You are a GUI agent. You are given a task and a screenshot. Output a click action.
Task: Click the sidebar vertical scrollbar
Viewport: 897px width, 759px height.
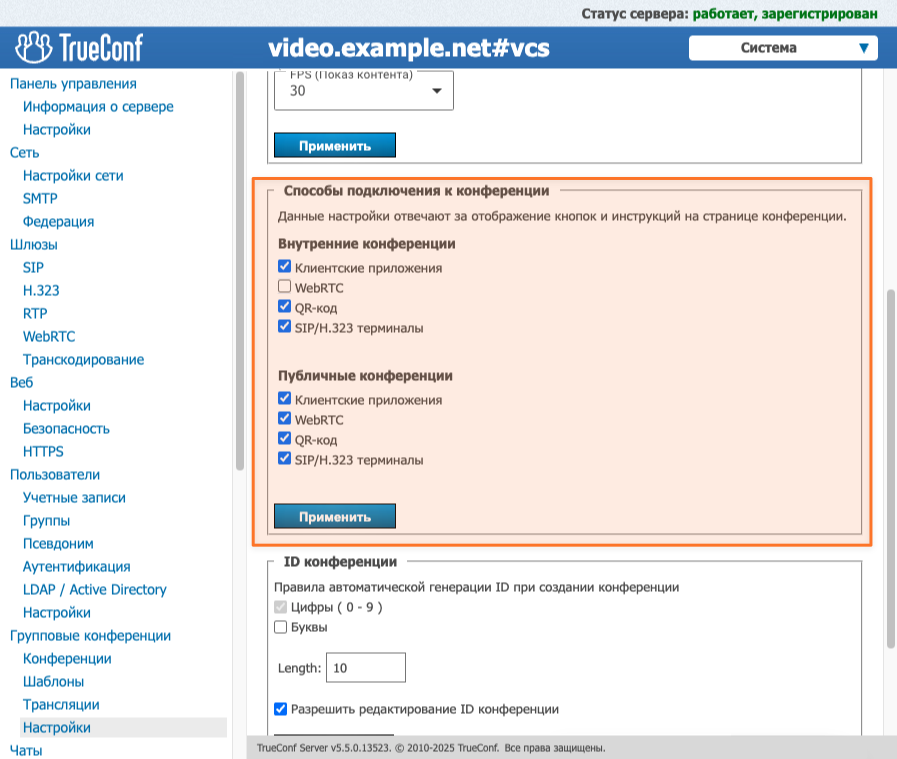[x=240, y=271]
